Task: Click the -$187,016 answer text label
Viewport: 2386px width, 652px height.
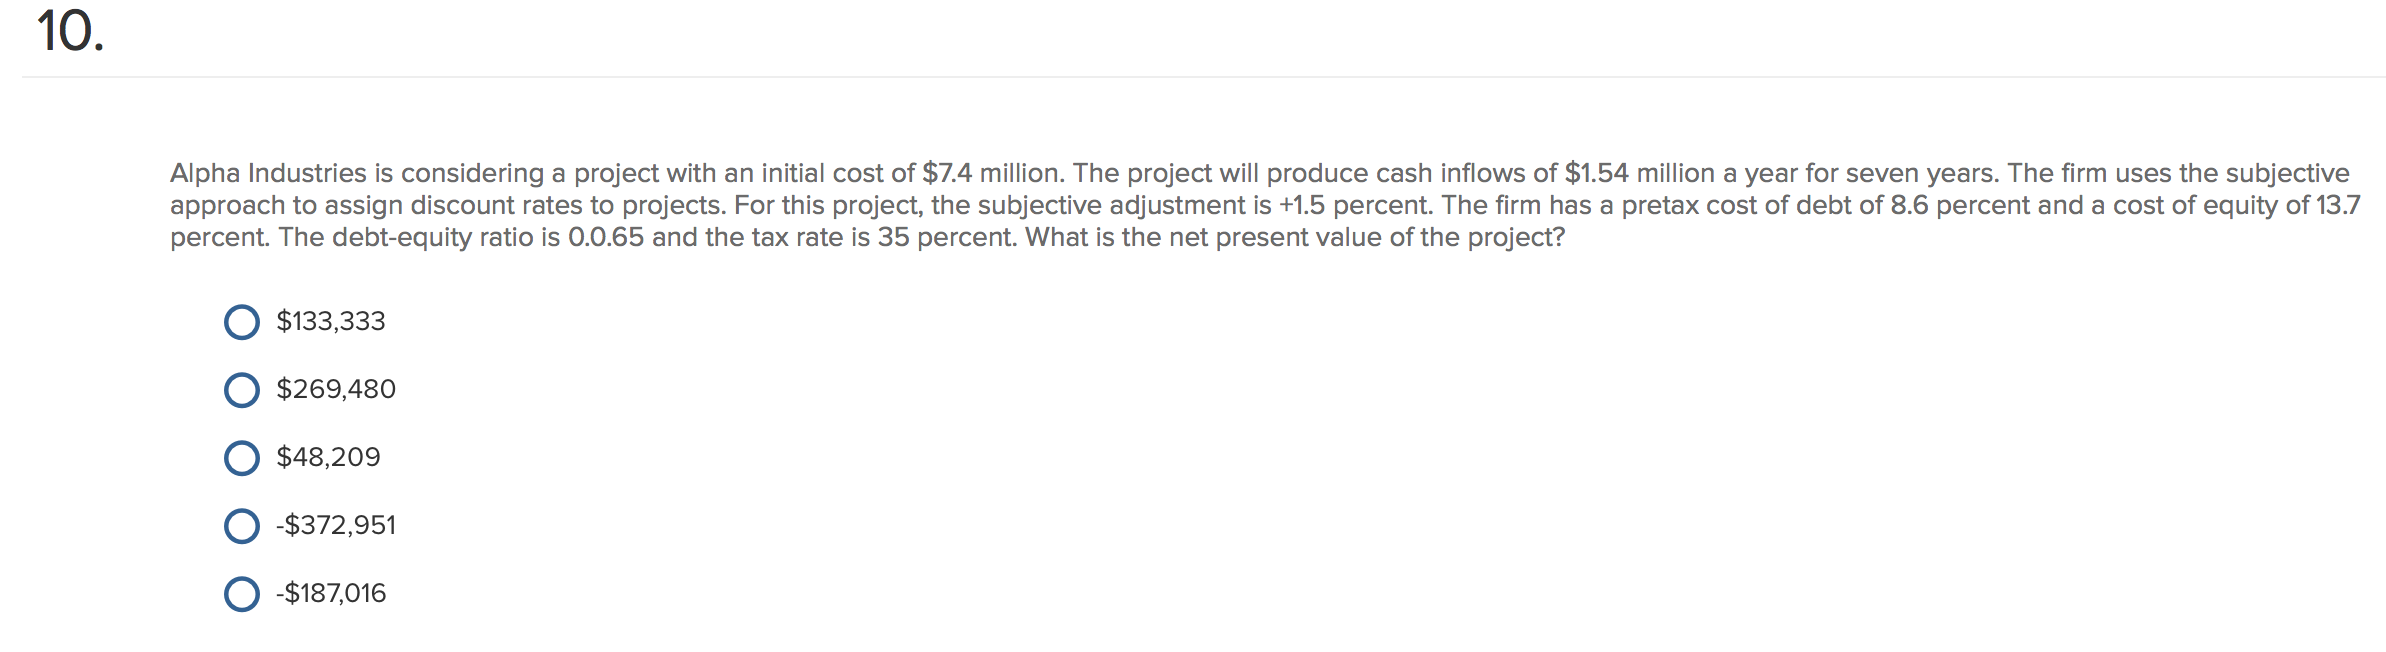Action: point(331,592)
